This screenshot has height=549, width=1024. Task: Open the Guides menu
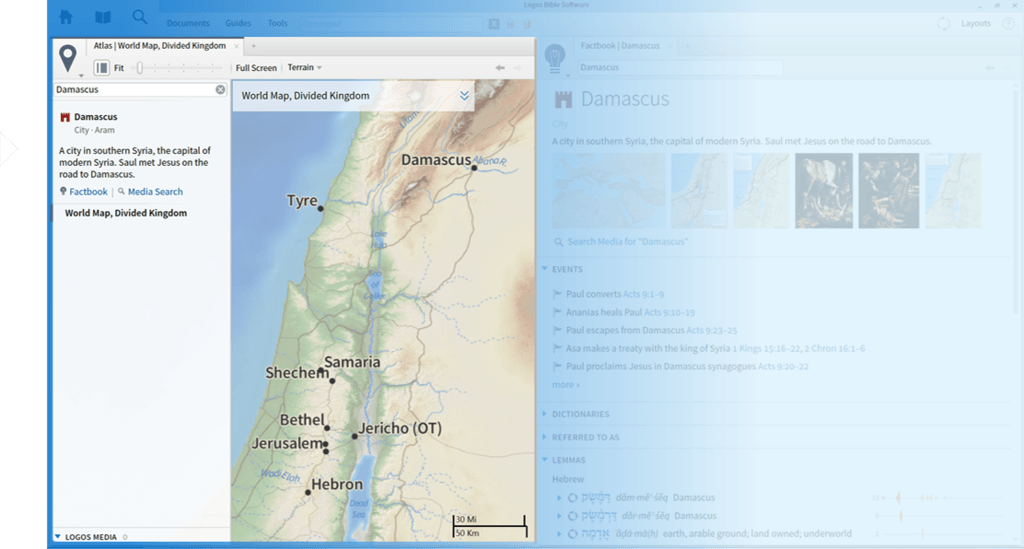[x=238, y=24]
